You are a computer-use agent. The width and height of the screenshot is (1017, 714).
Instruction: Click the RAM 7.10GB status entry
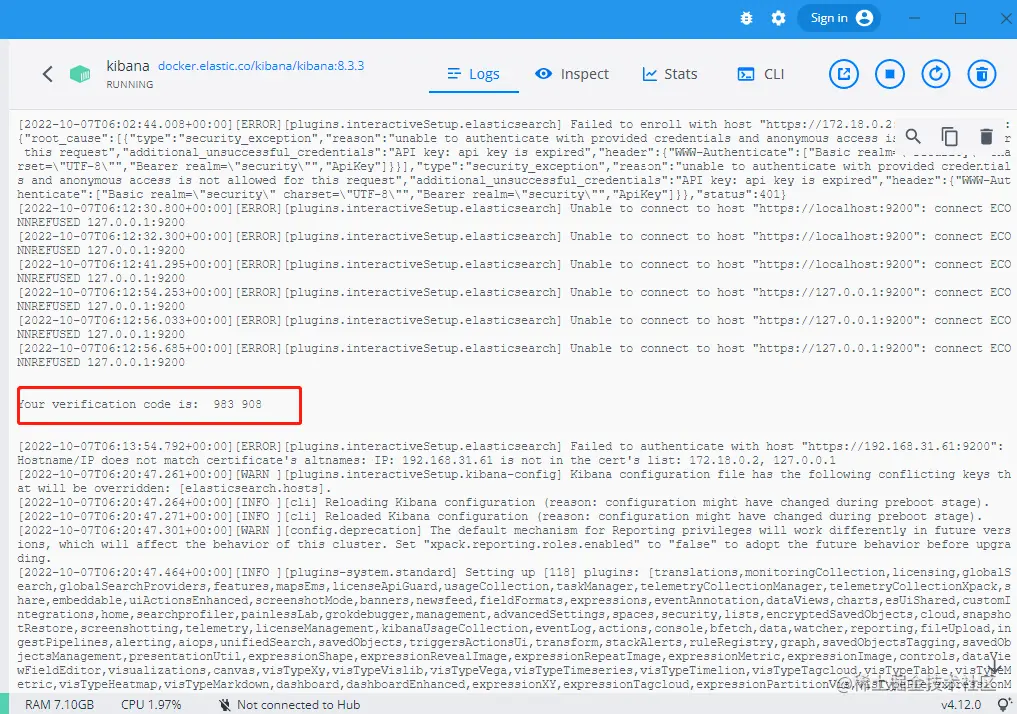click(59, 704)
